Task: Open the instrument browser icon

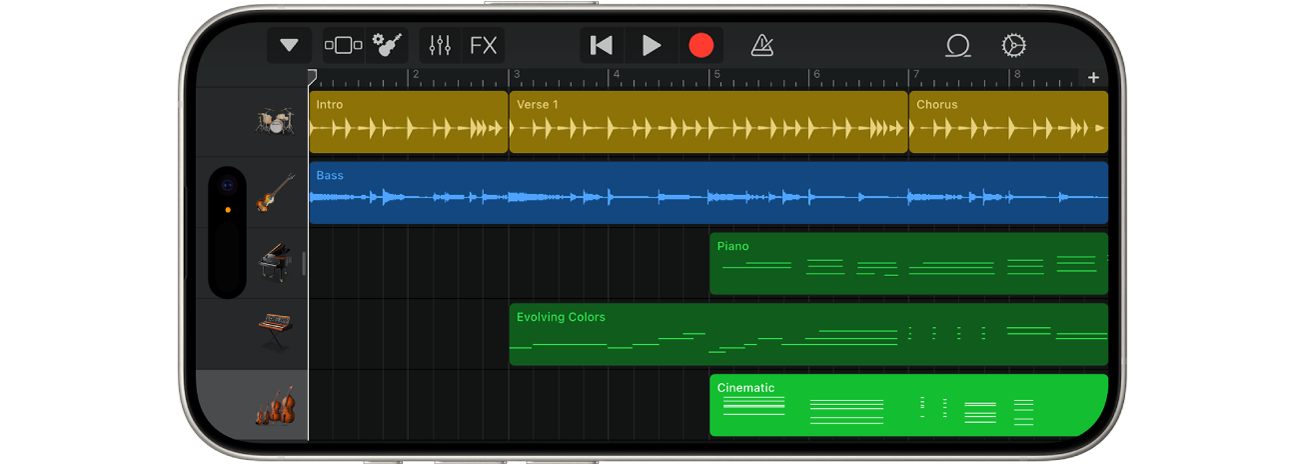Action: (x=387, y=45)
